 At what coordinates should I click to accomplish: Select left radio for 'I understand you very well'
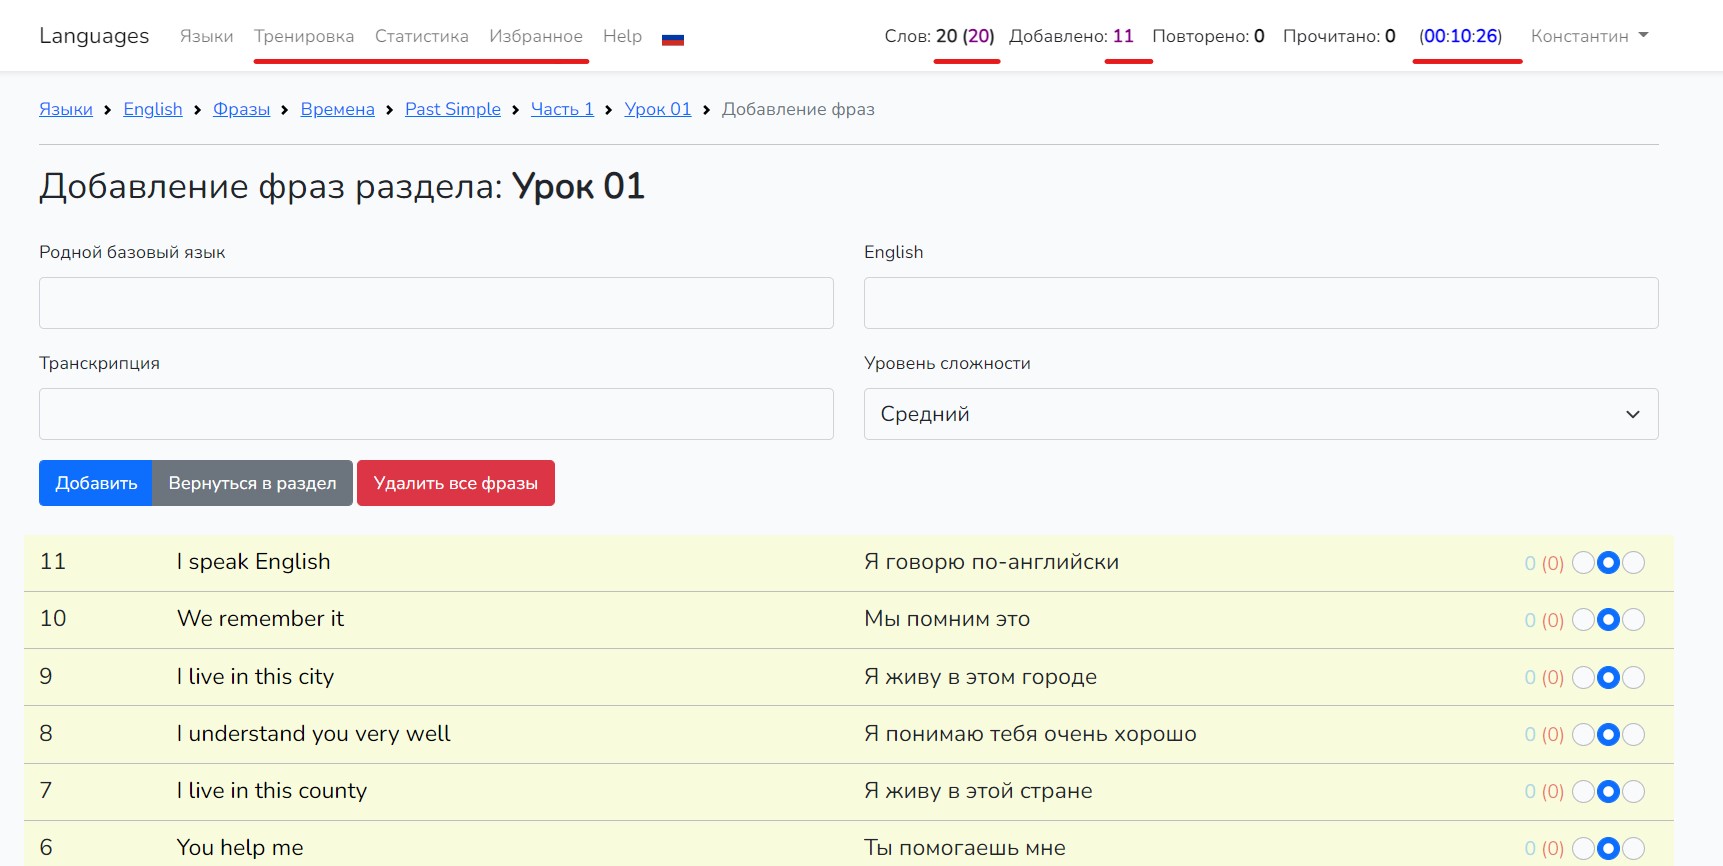(x=1583, y=734)
